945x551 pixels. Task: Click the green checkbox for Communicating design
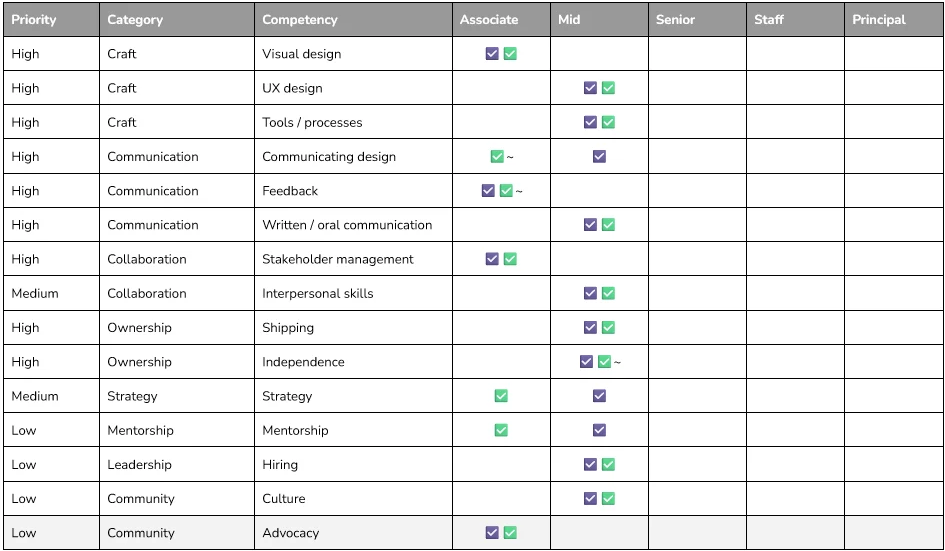tap(497, 157)
